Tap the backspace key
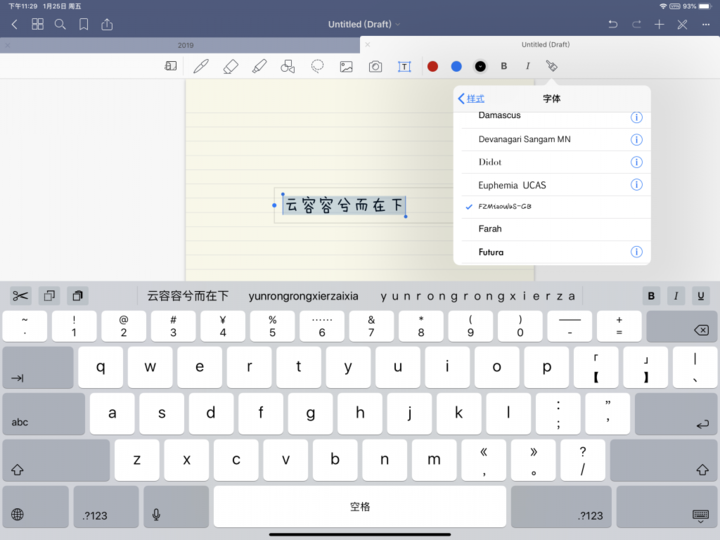Screen dimensions: 720x540 (682, 326)
